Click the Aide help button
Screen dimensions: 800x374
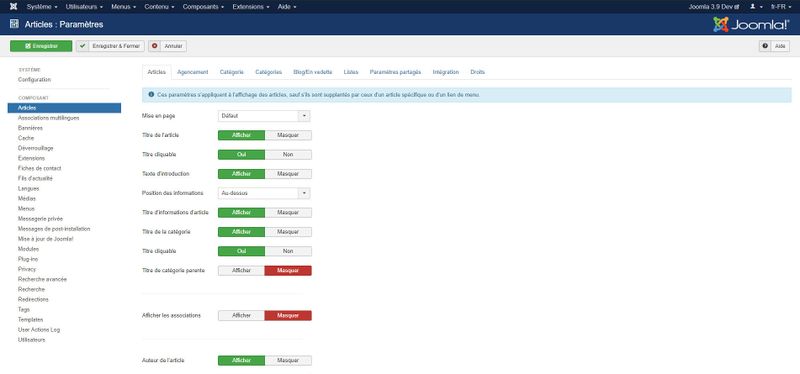(x=774, y=46)
